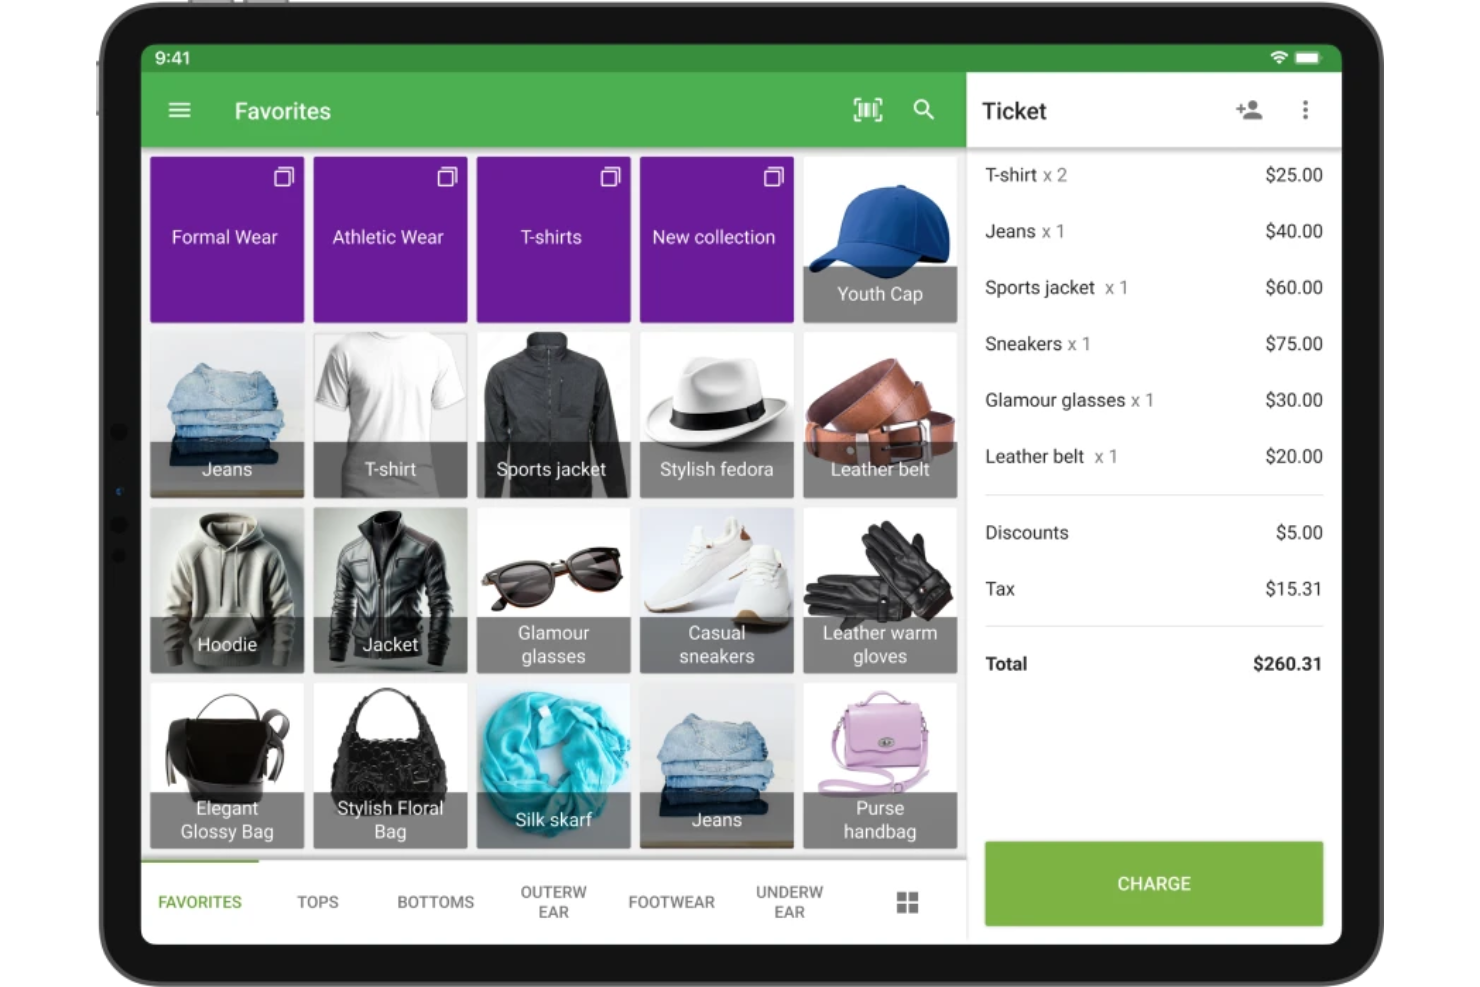Image resolution: width=1480 pixels, height=987 pixels.
Task: Open the Discounts row
Action: point(1153,532)
